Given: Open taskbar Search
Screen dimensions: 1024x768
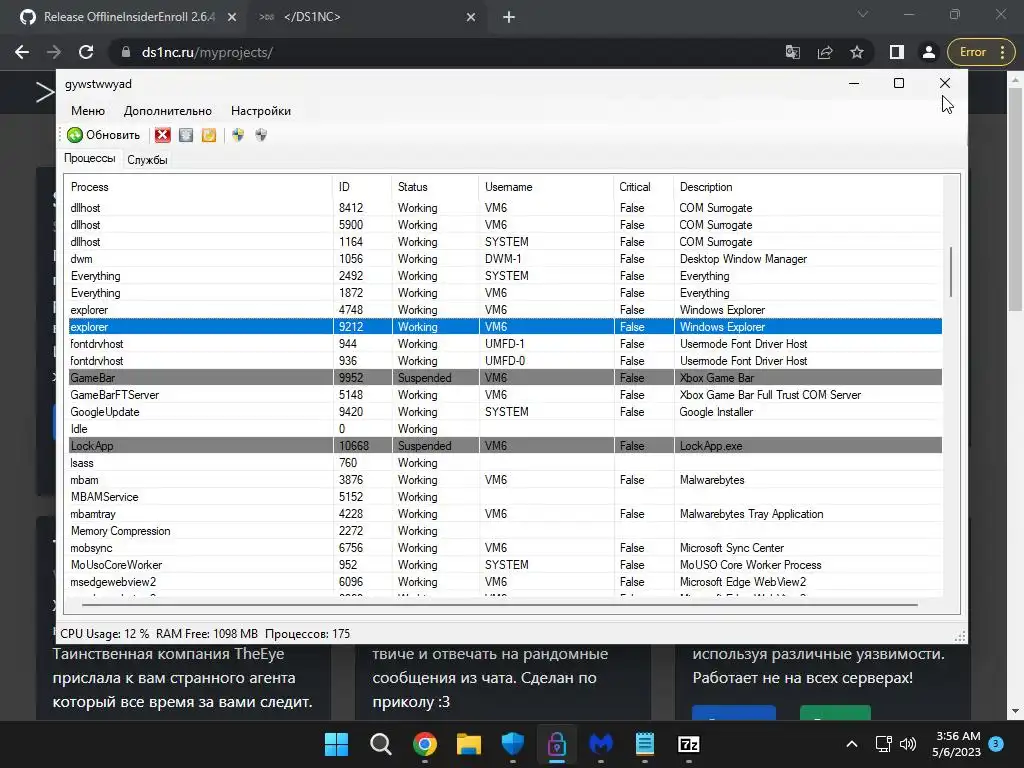Looking at the screenshot, I should pyautogui.click(x=380, y=744).
